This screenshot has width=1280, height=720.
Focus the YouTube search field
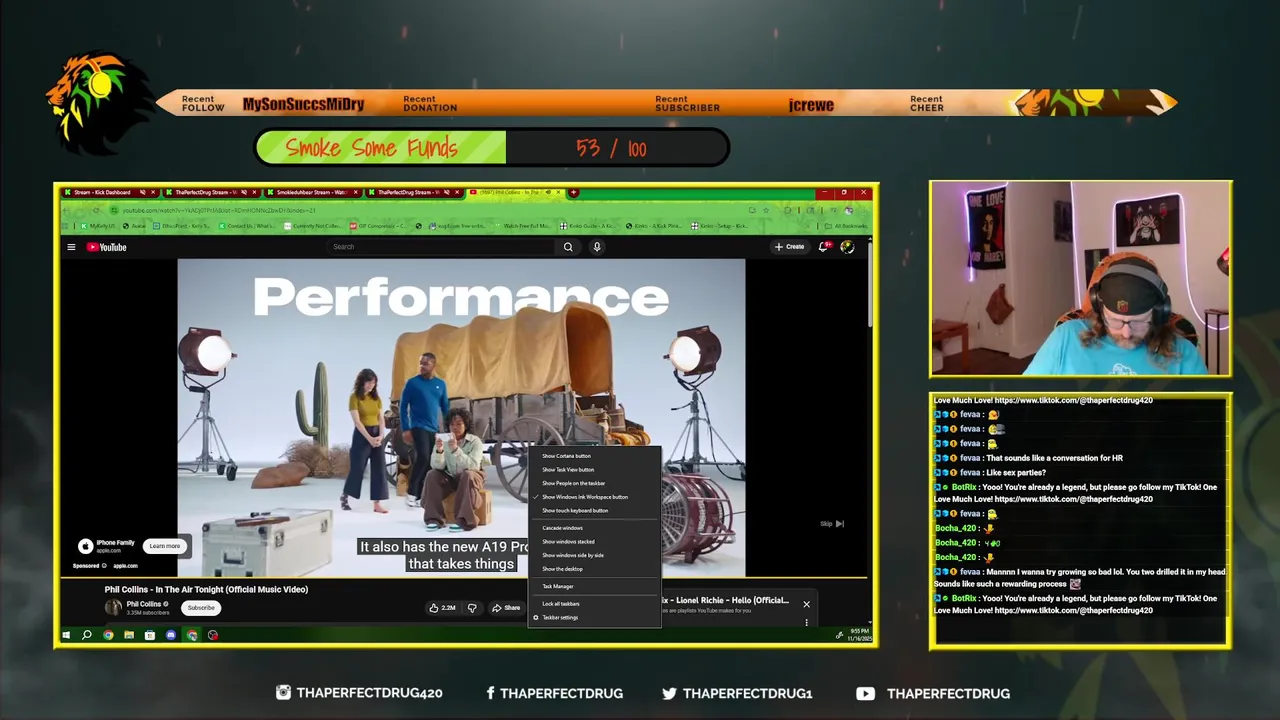point(443,247)
